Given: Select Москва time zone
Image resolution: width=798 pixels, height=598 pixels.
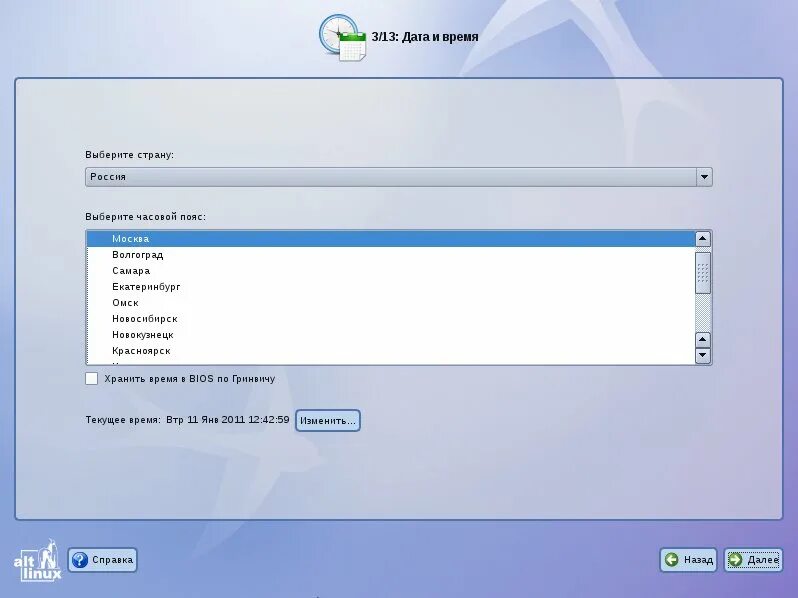Looking at the screenshot, I should [x=391, y=239].
